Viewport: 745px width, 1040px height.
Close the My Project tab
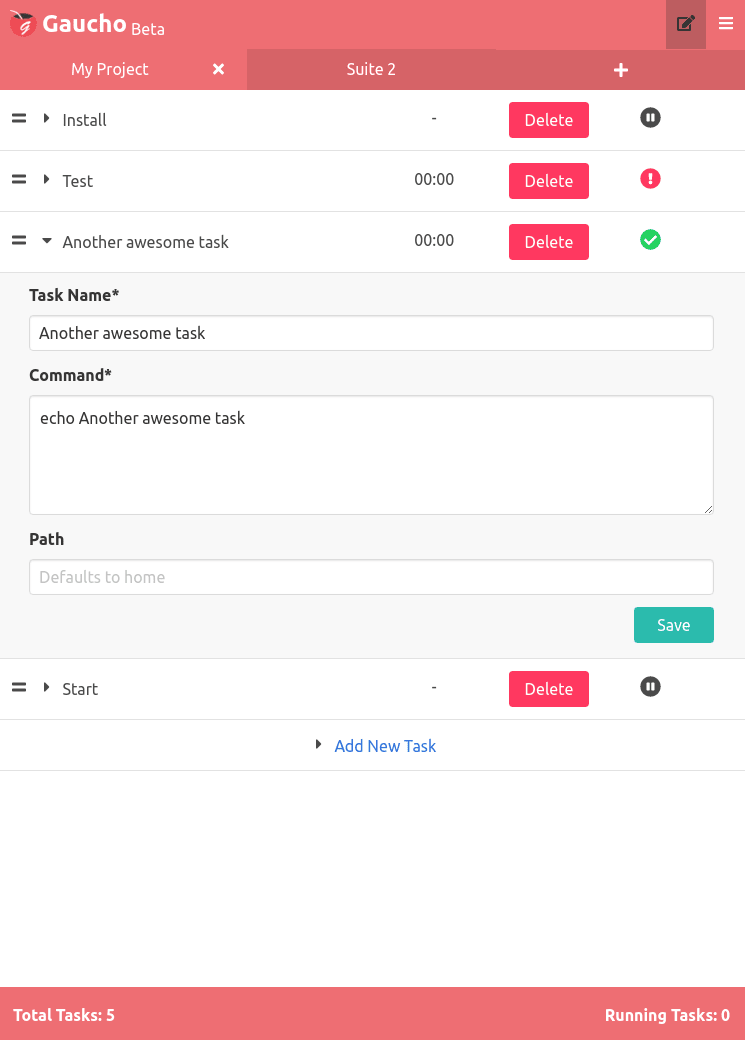click(218, 69)
